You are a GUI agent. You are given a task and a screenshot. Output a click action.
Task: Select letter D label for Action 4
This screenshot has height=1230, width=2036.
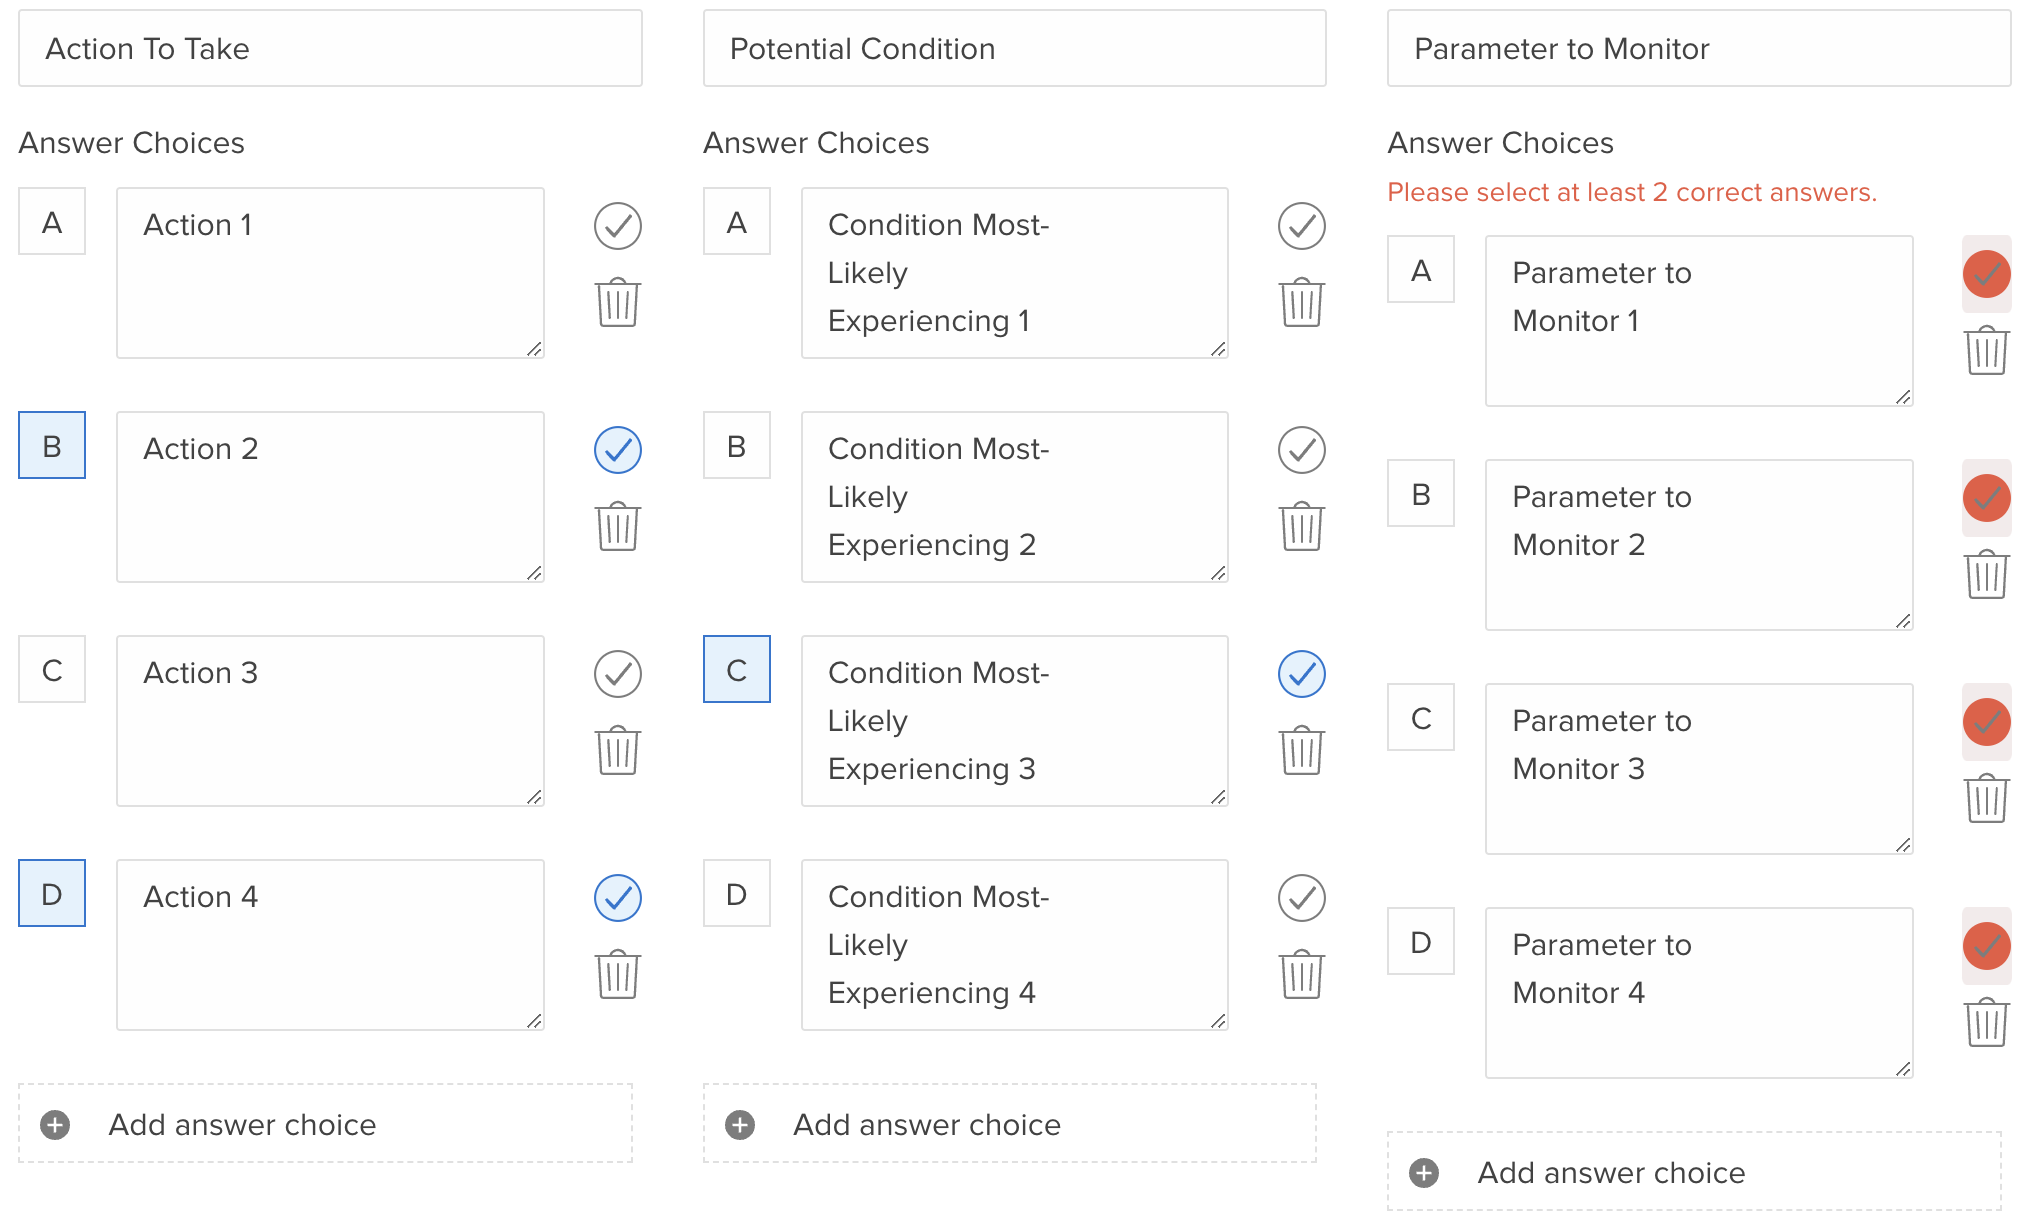(52, 893)
